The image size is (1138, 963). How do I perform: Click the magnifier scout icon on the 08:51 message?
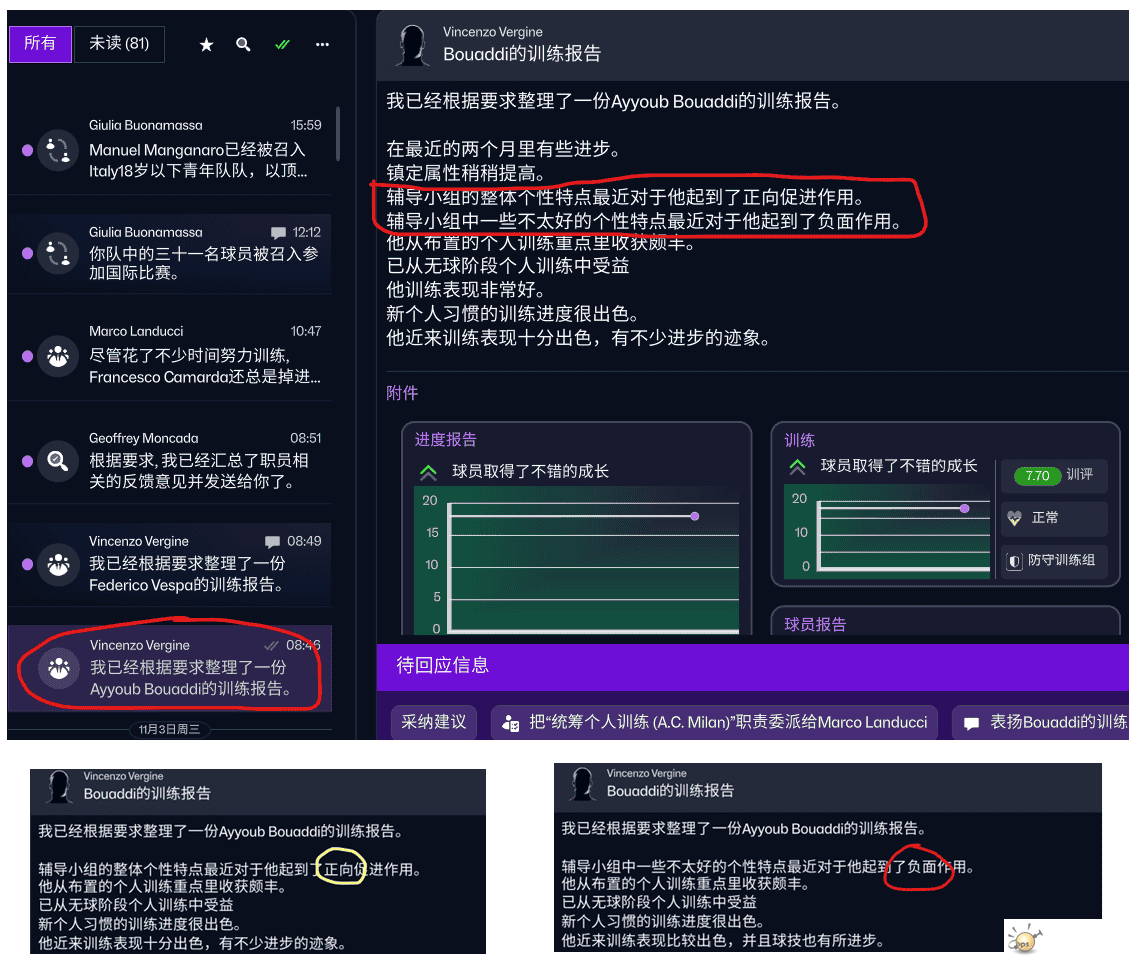tap(58, 460)
